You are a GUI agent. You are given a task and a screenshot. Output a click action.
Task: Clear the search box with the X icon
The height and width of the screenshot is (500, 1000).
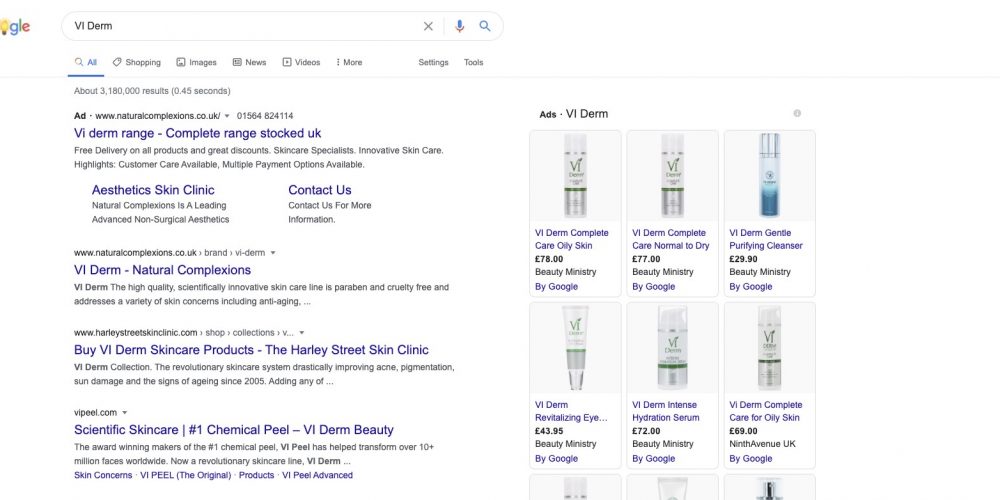[428, 26]
